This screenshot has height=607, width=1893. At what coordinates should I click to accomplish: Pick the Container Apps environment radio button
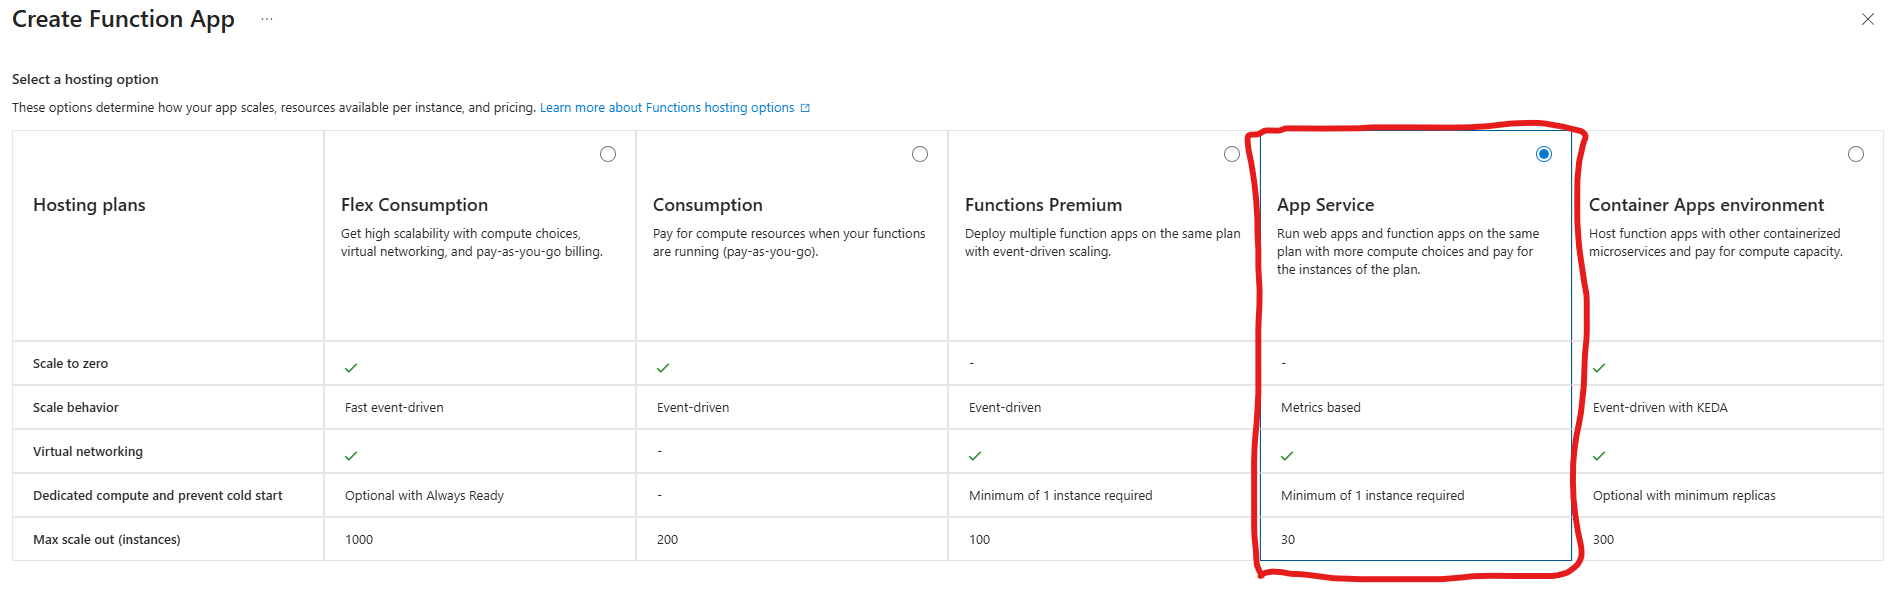1856,154
